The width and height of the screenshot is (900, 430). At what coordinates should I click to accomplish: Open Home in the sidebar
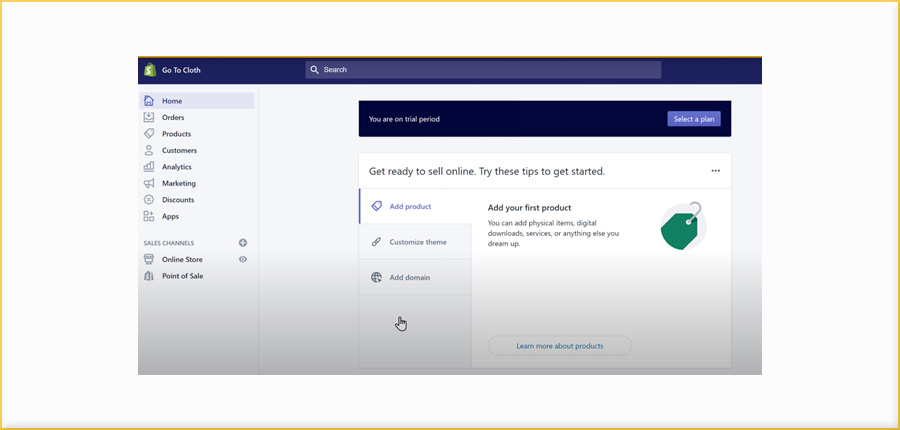197,101
